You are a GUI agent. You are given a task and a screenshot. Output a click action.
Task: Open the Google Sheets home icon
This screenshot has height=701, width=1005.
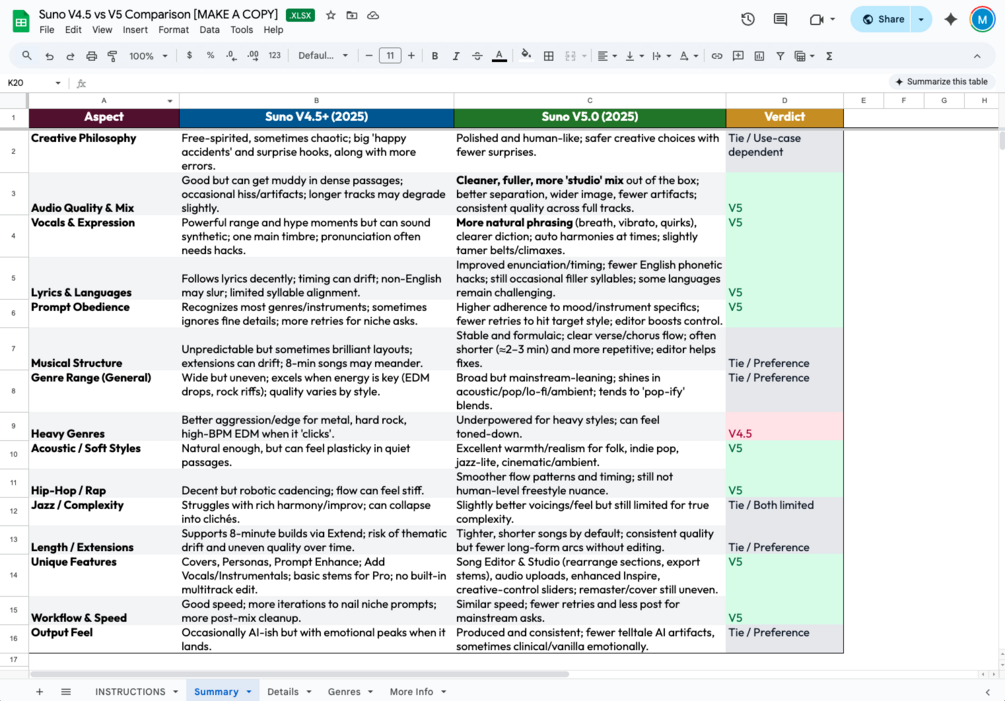coord(21,21)
